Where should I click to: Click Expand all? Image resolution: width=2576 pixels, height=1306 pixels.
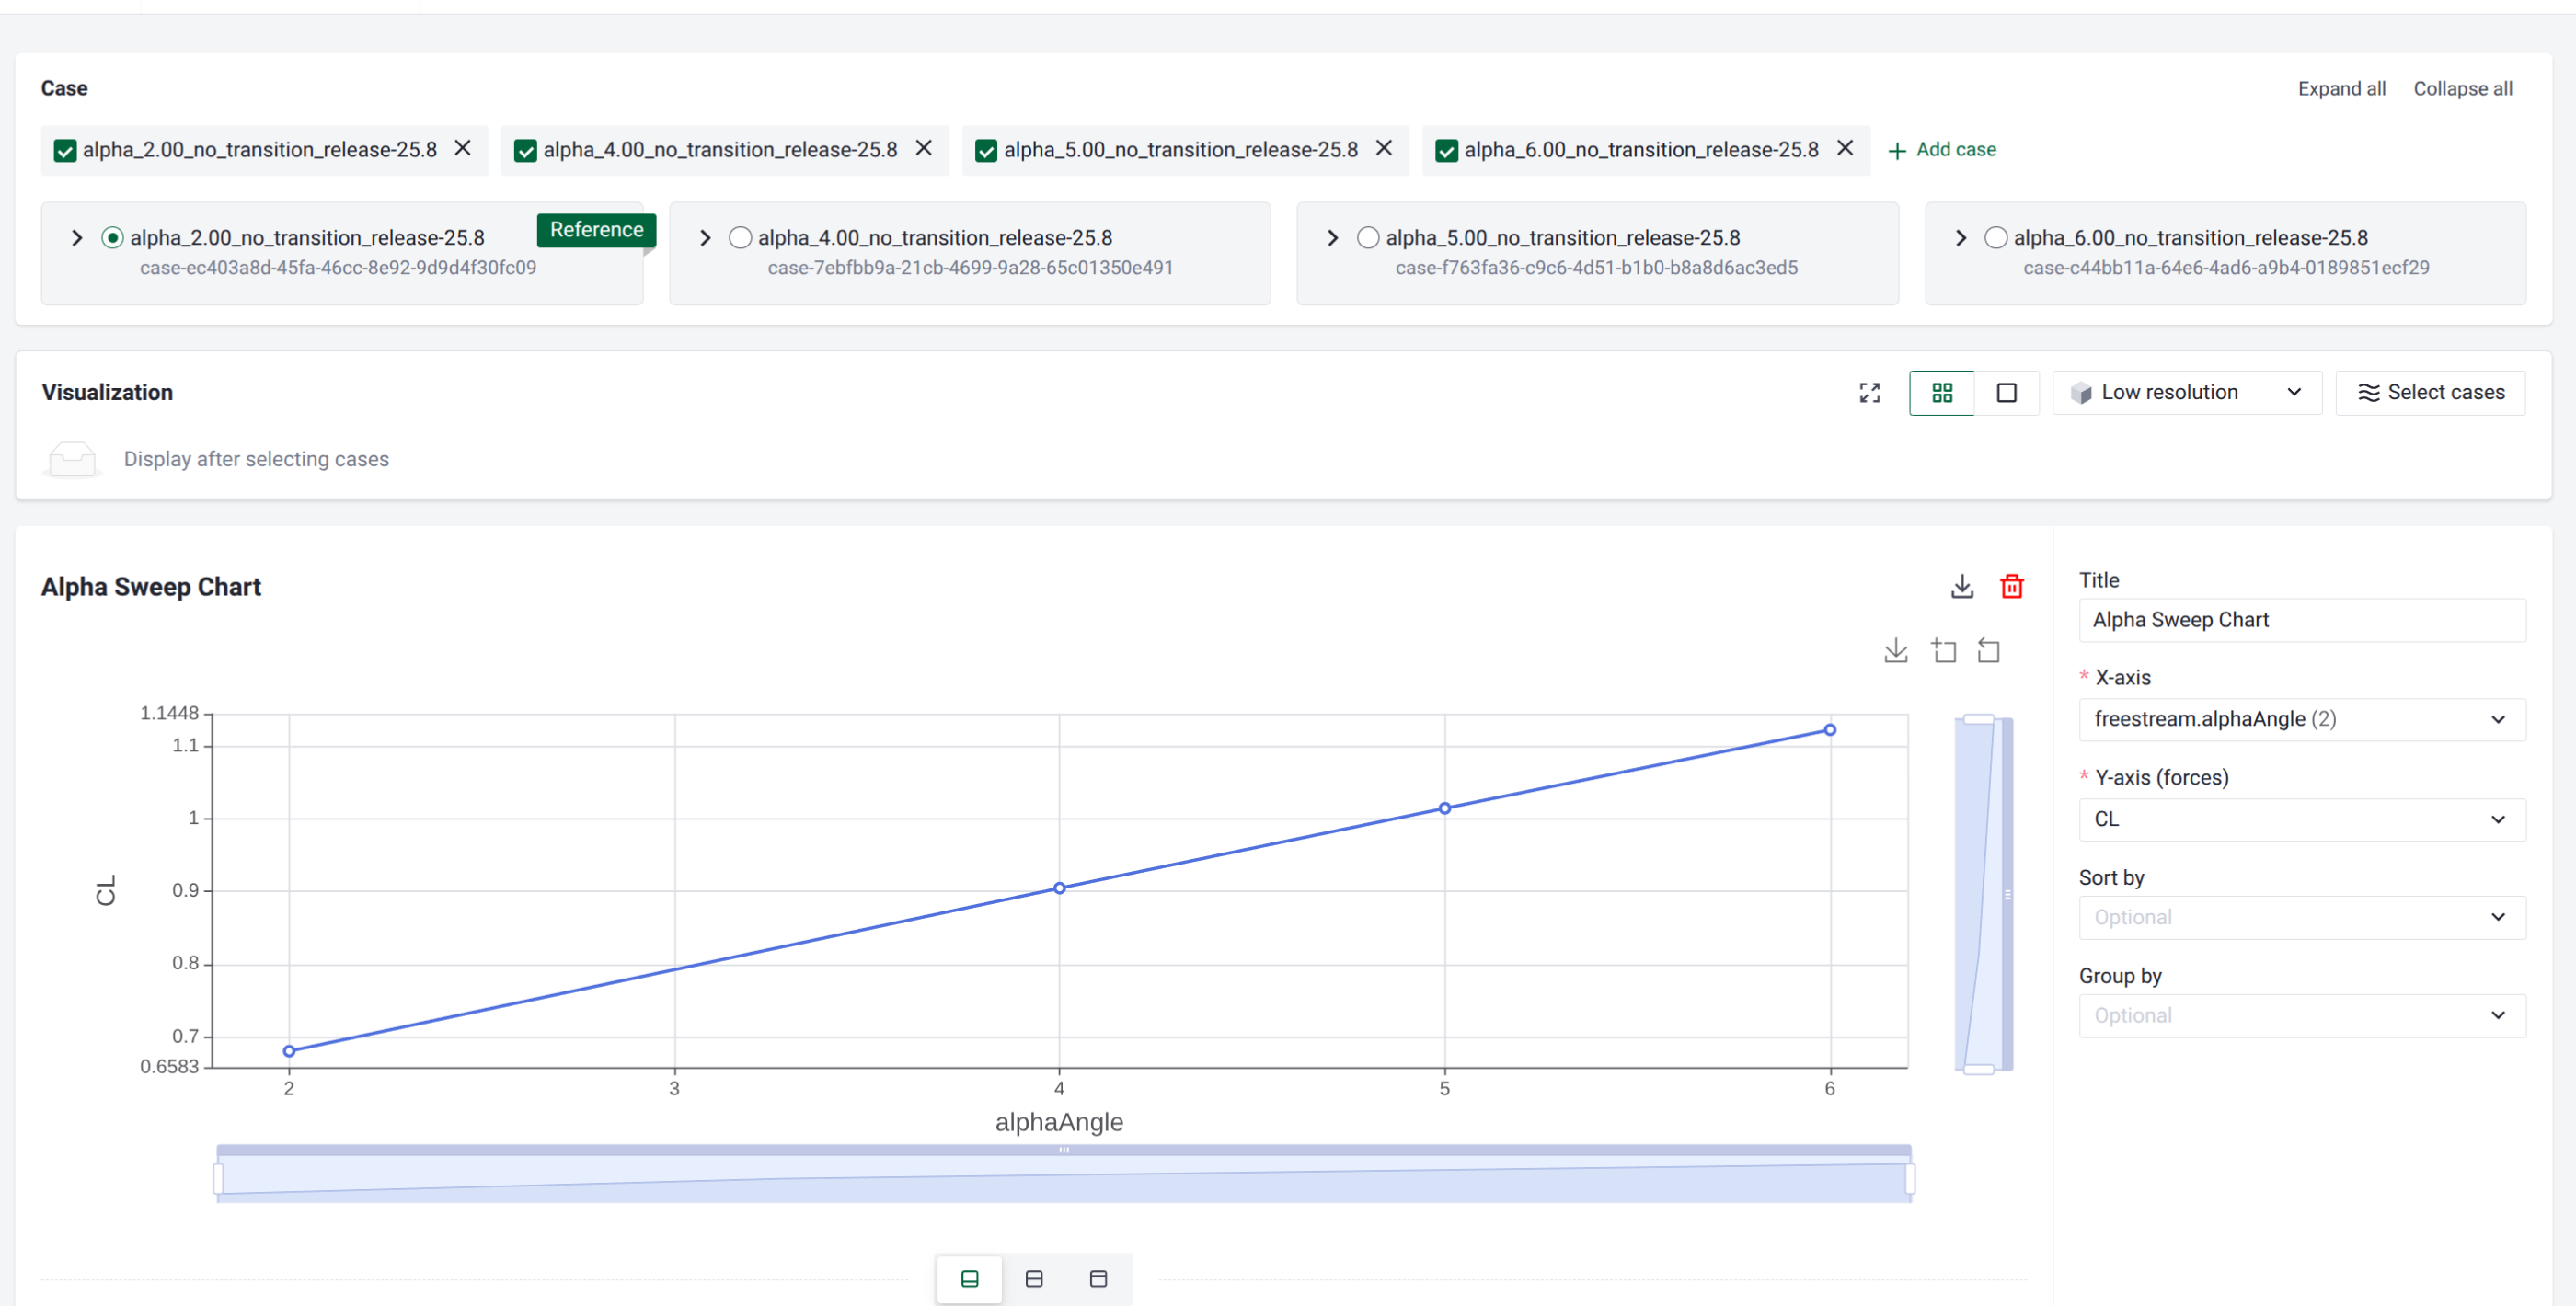pos(2341,89)
